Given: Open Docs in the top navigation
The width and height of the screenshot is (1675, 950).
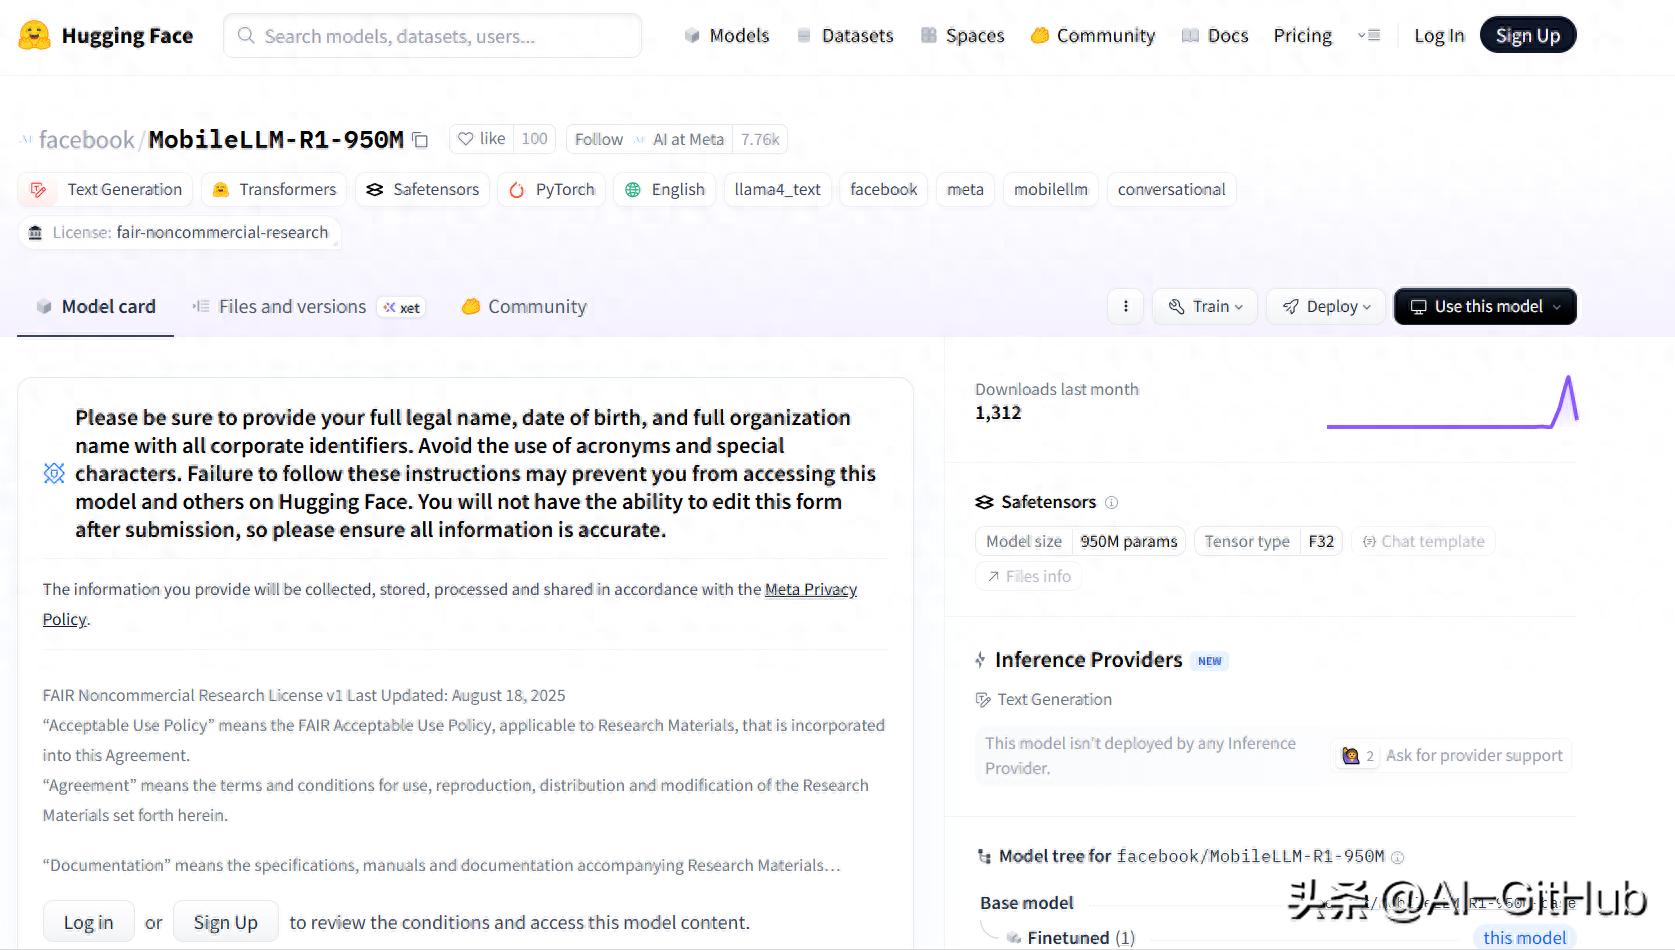Looking at the screenshot, I should pos(1215,36).
